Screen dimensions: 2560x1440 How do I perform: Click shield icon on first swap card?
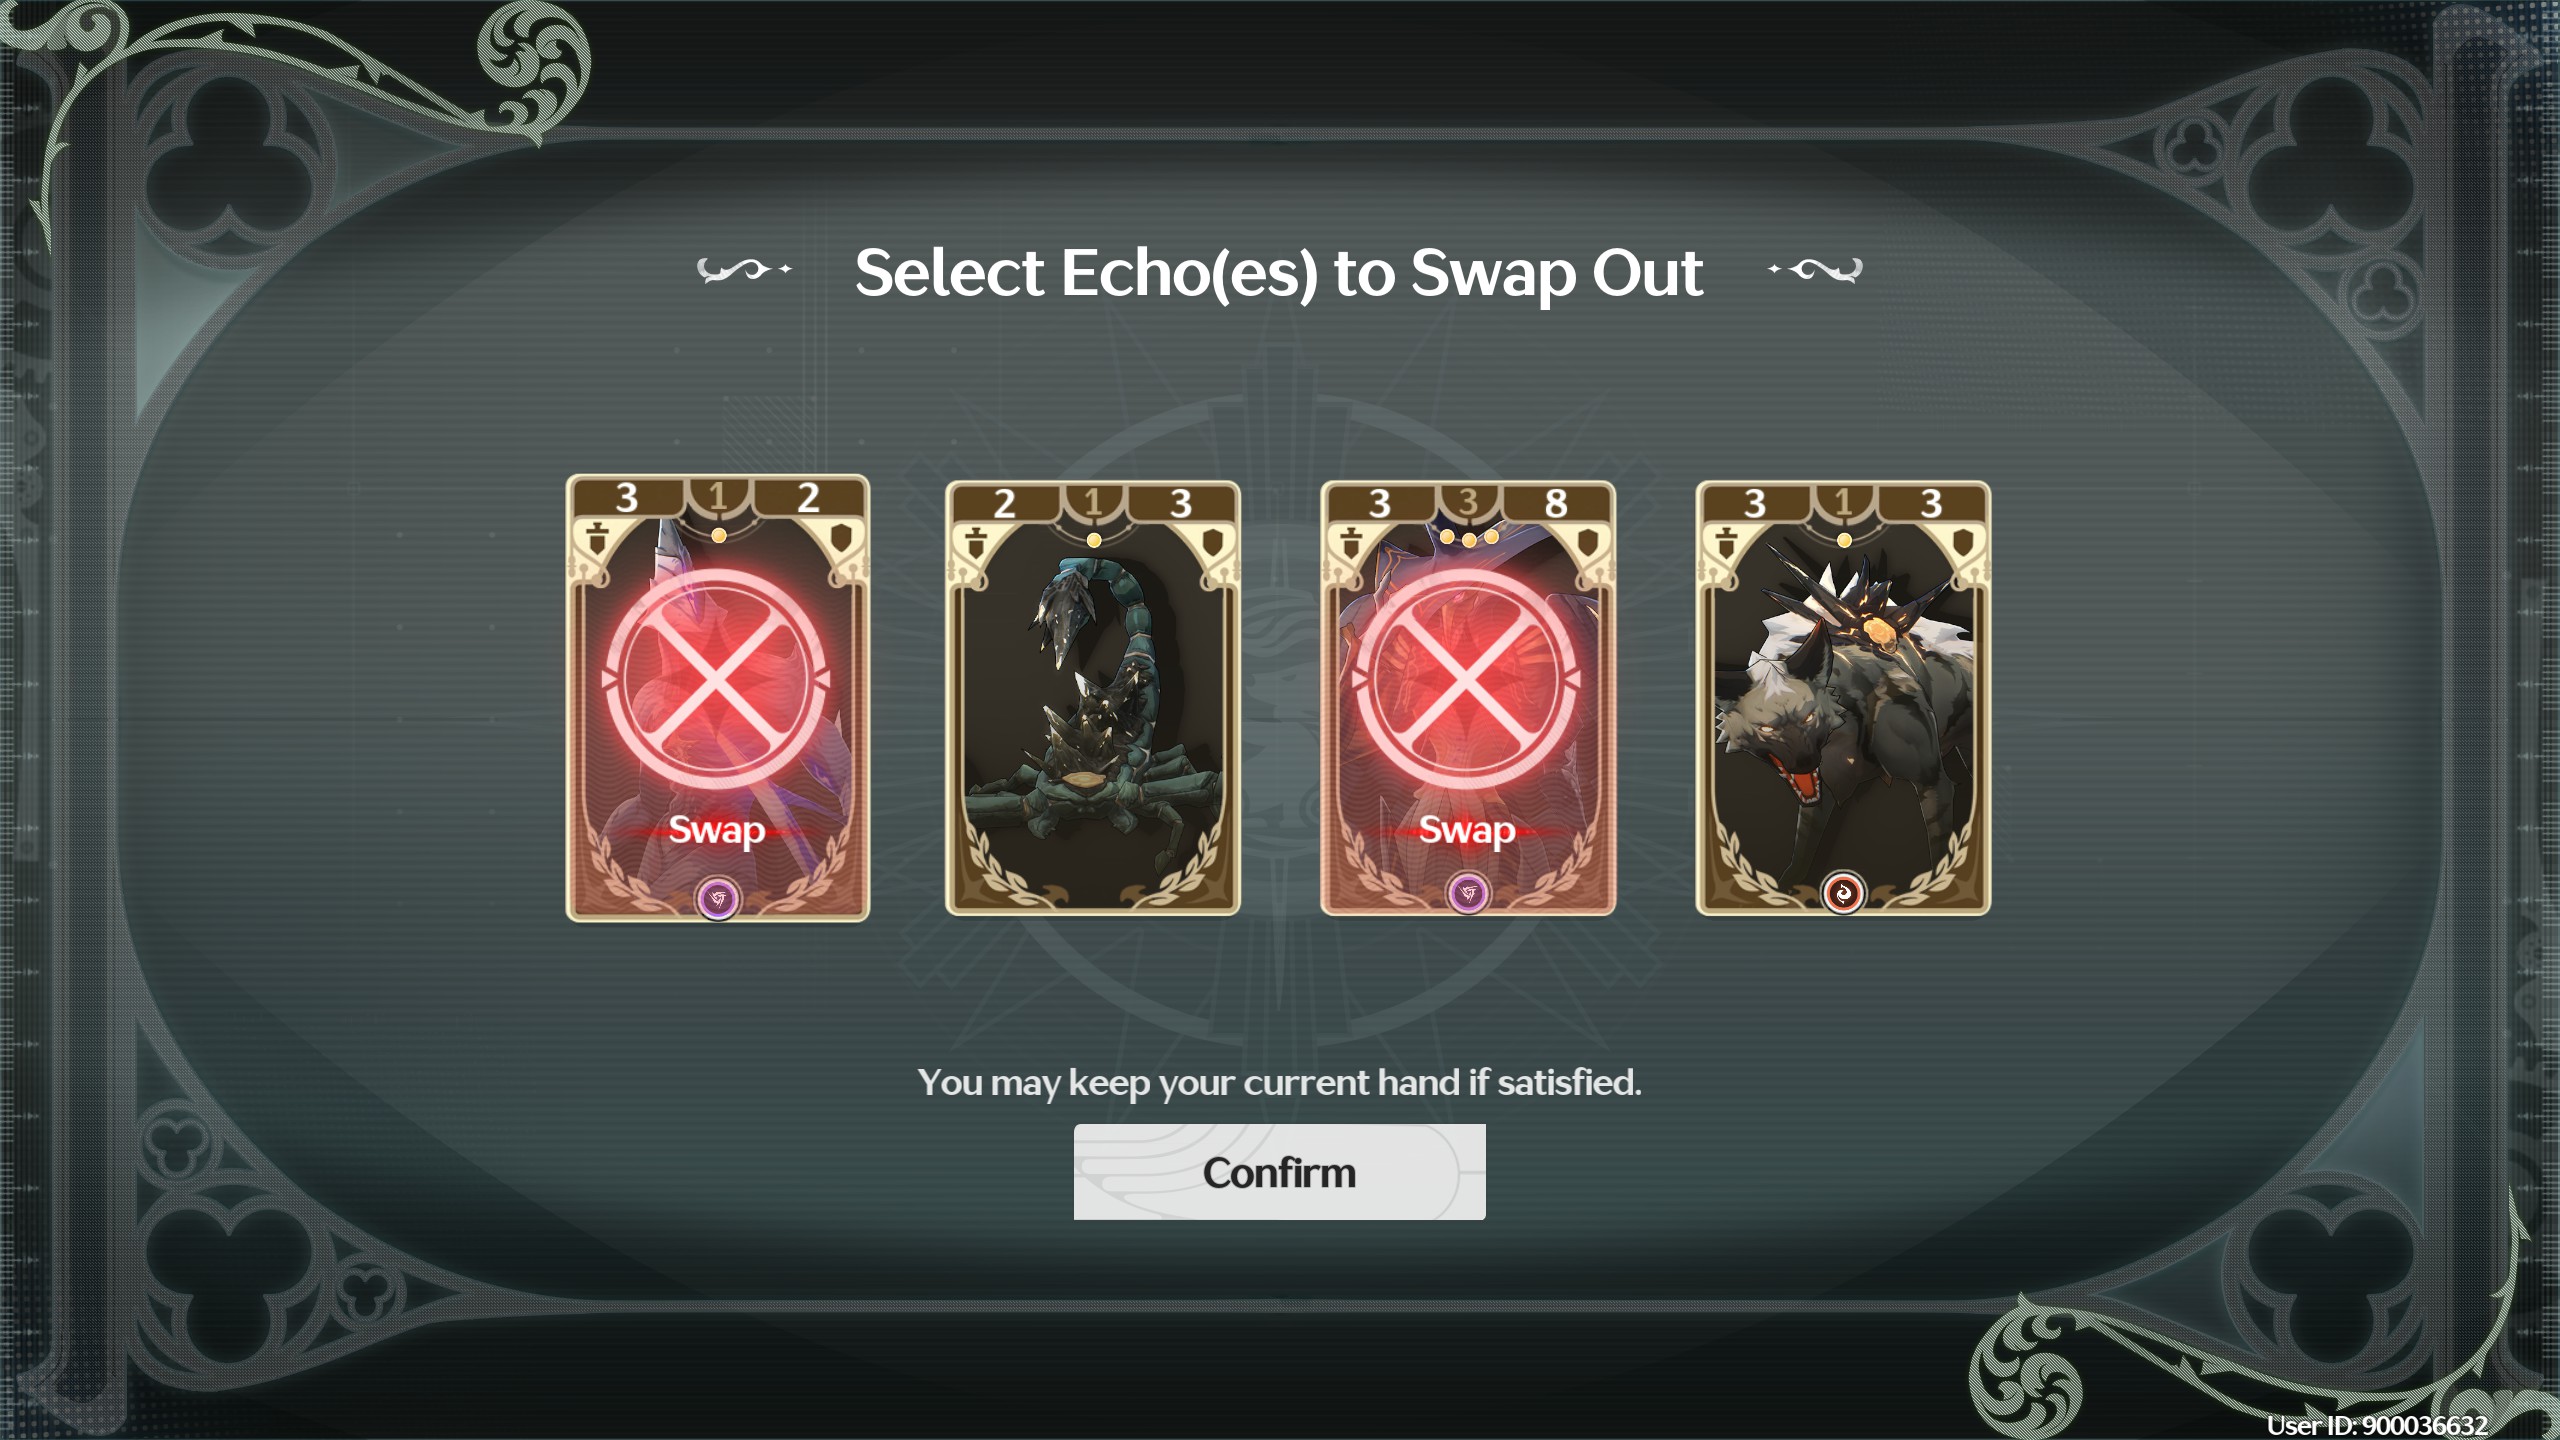pos(841,539)
